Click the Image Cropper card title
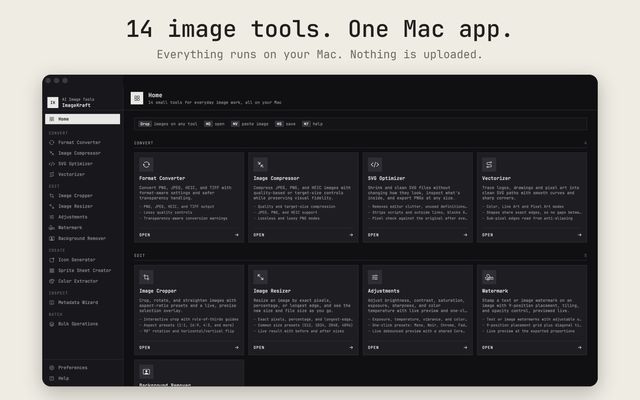Screen dimensions: 640x400 [158, 291]
